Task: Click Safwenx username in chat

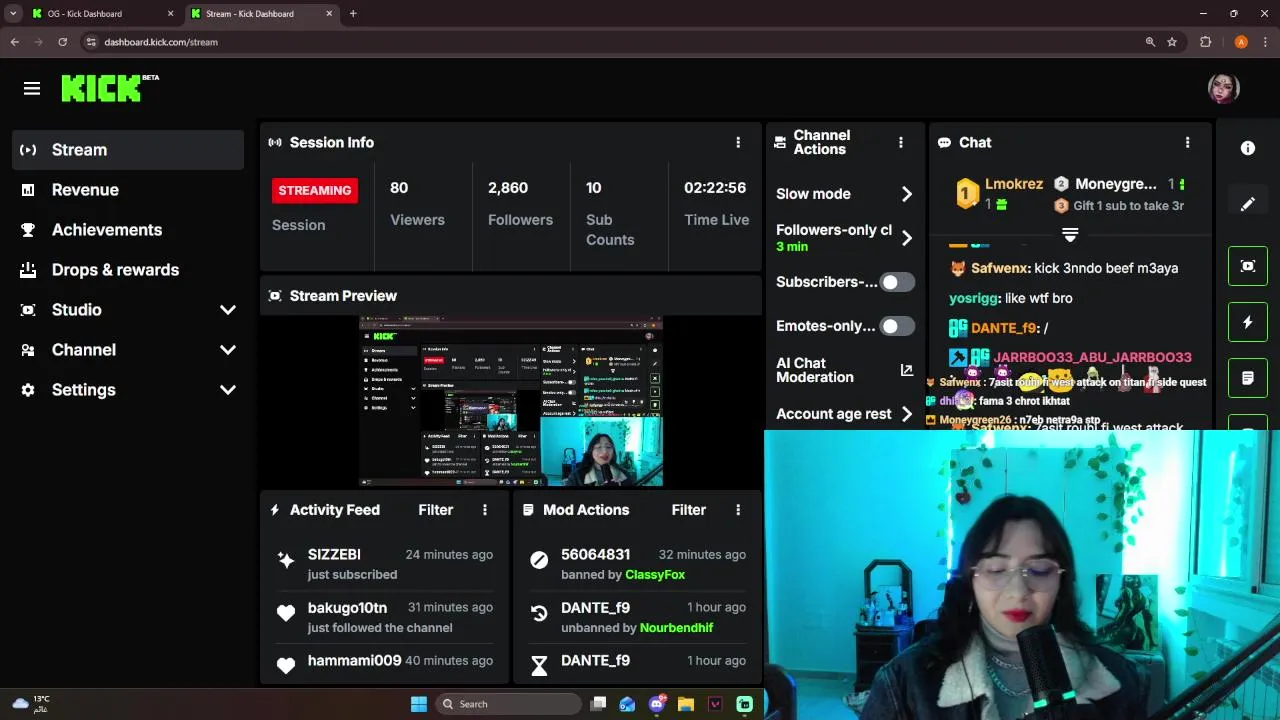Action: click(x=1000, y=268)
